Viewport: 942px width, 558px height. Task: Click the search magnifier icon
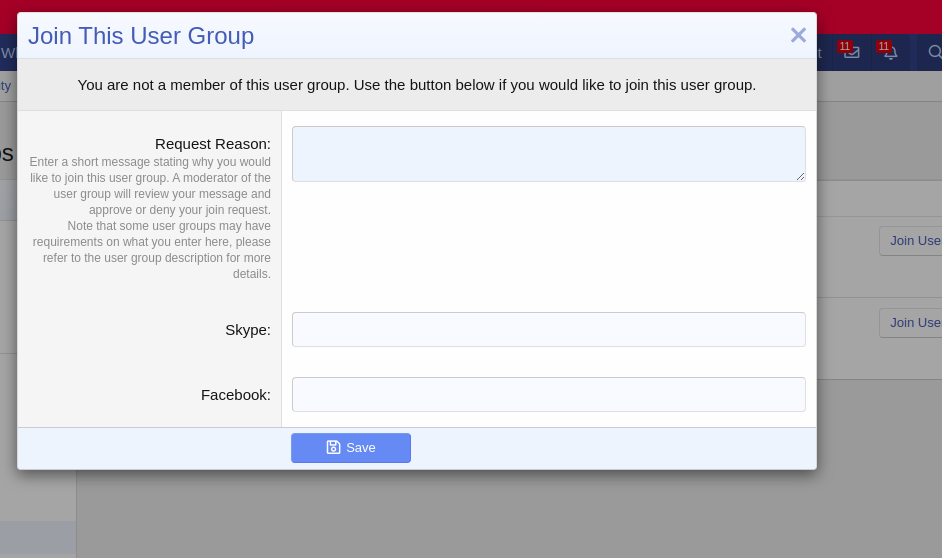tap(934, 52)
